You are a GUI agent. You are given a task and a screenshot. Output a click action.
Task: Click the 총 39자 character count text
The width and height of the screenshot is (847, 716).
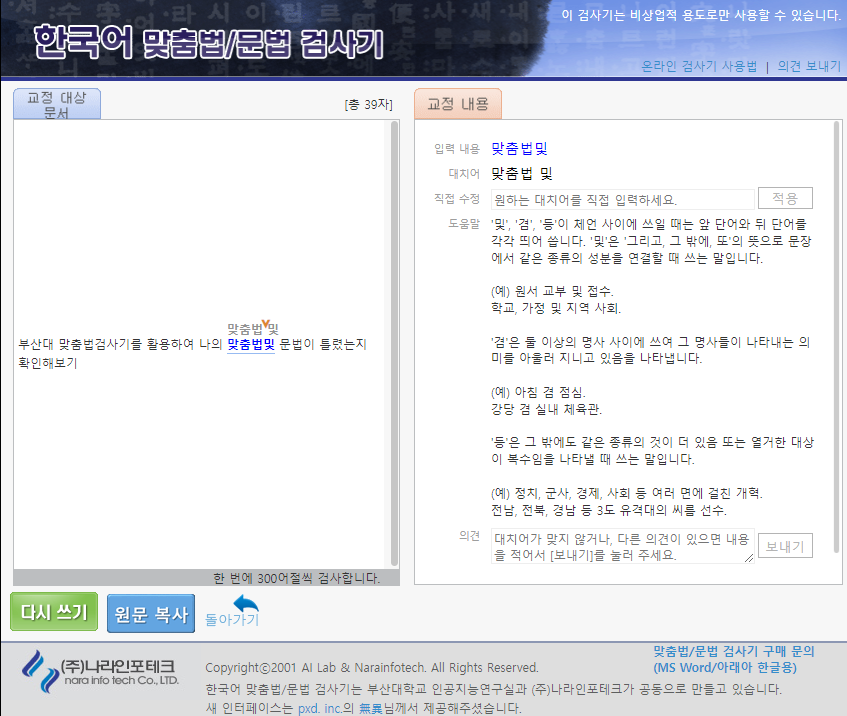click(368, 105)
